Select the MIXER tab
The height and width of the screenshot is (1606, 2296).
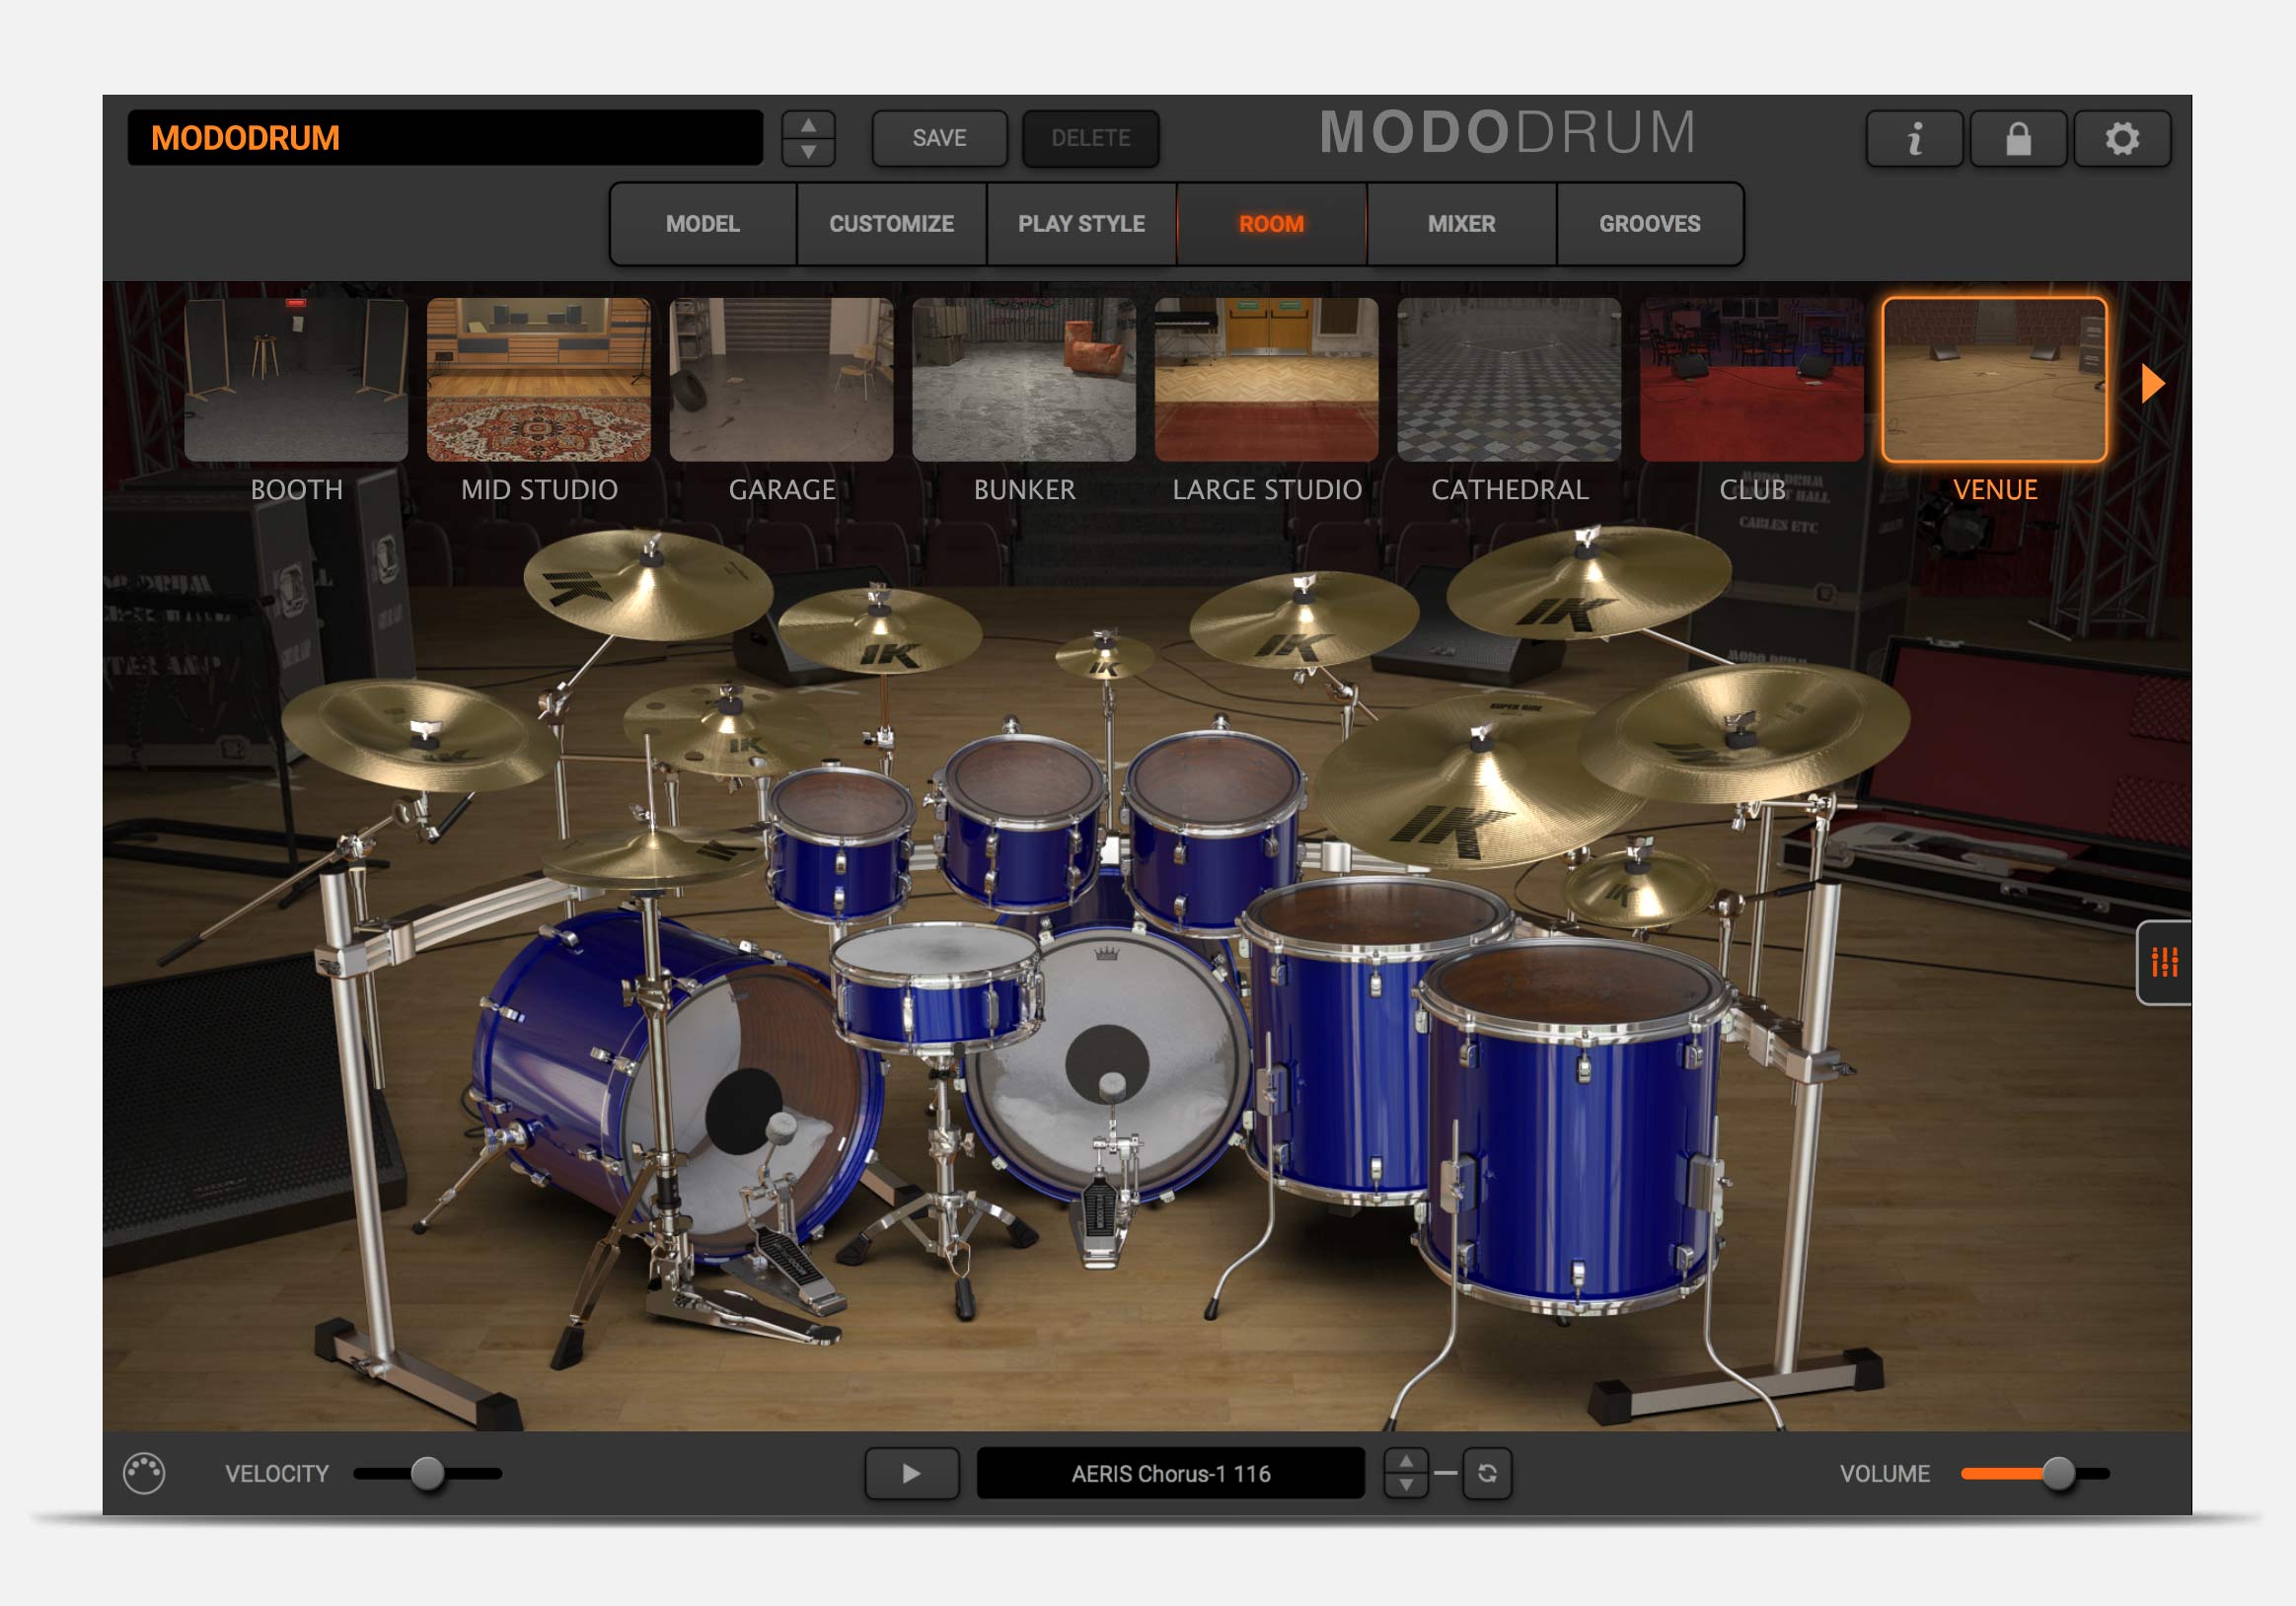1462,223
